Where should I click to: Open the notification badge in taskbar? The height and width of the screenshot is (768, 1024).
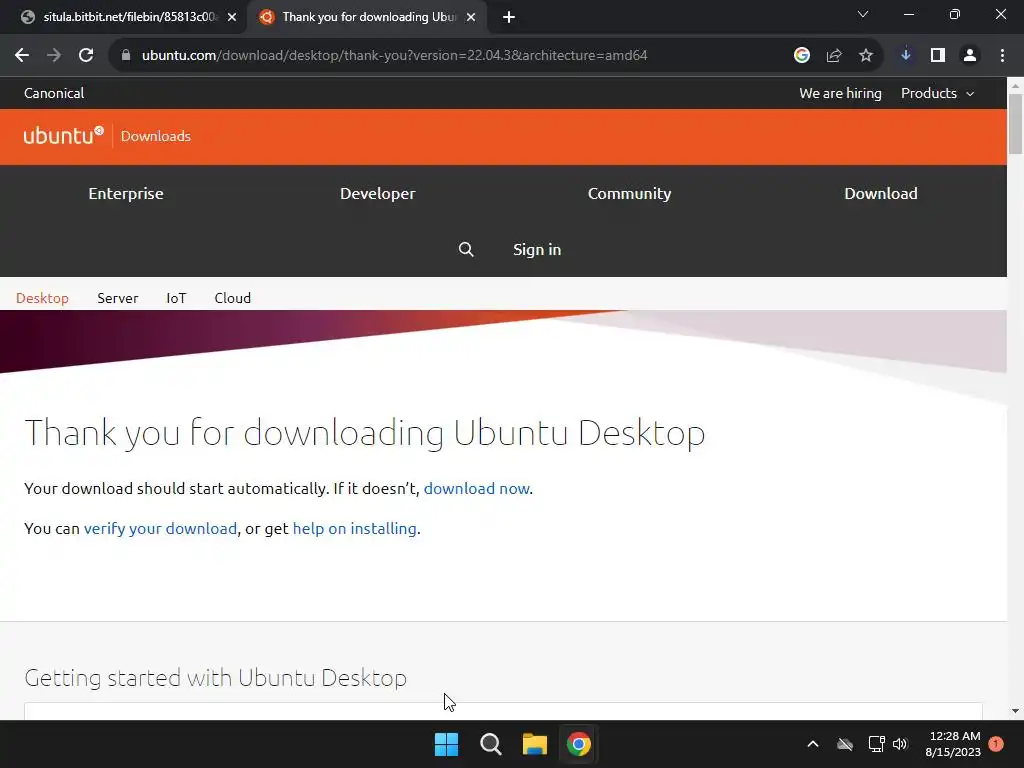pyautogui.click(x=996, y=744)
